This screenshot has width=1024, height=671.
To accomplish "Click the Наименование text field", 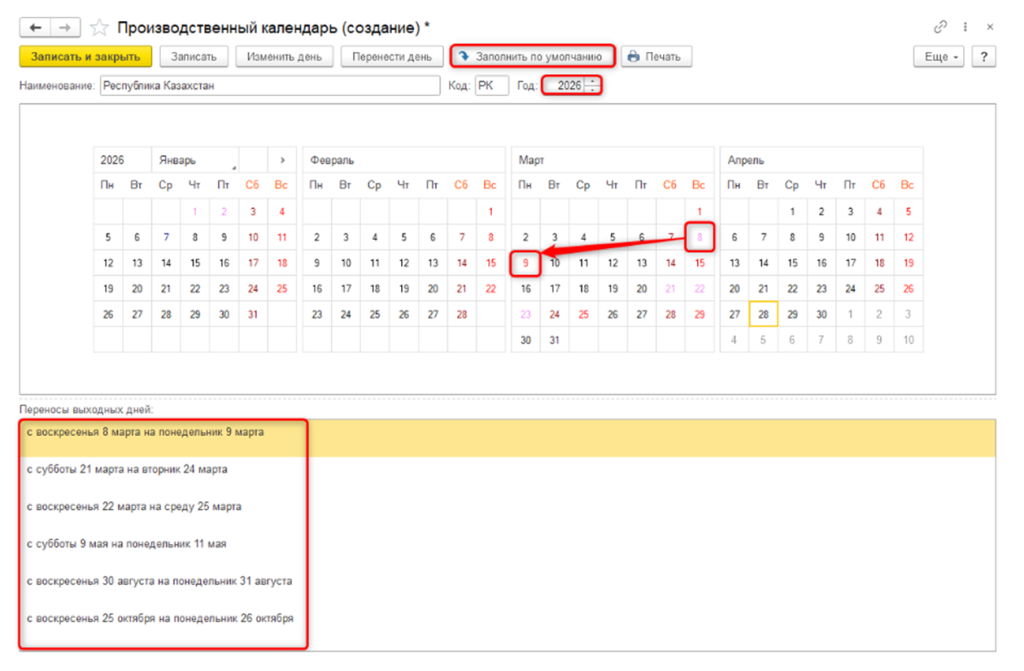I will click(x=269, y=86).
